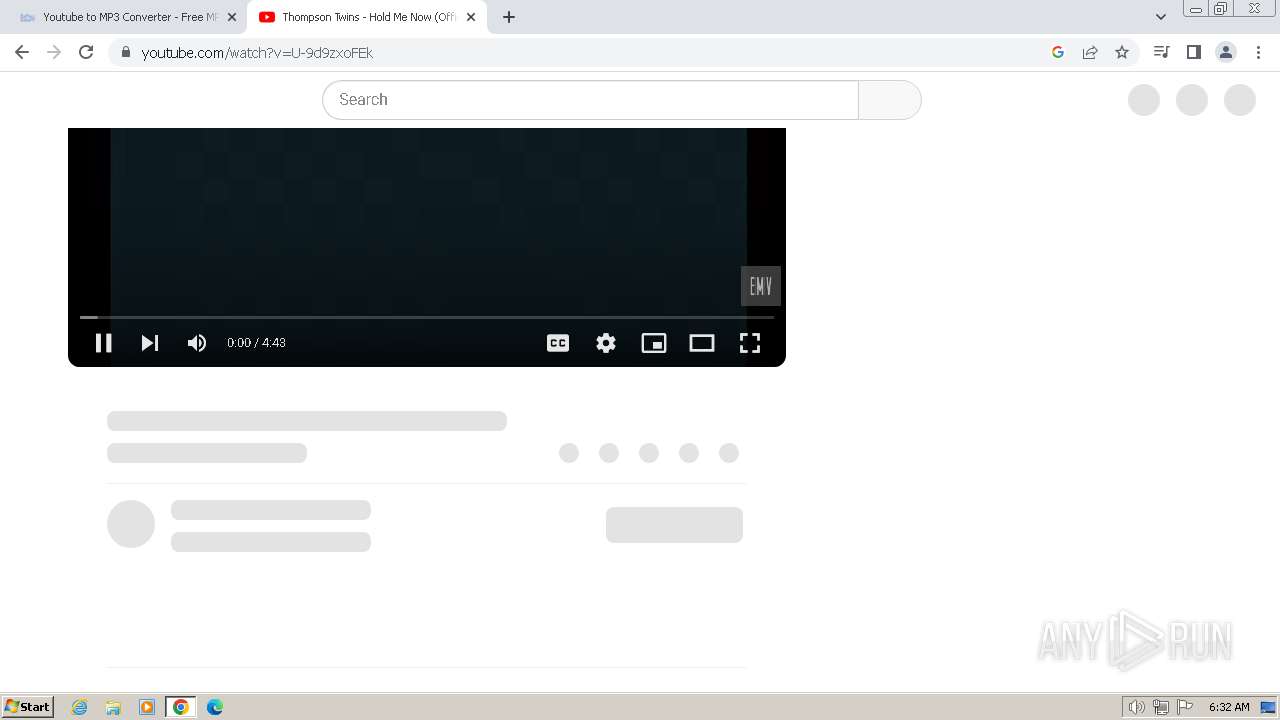Share this page from the address bar

pyautogui.click(x=1090, y=52)
